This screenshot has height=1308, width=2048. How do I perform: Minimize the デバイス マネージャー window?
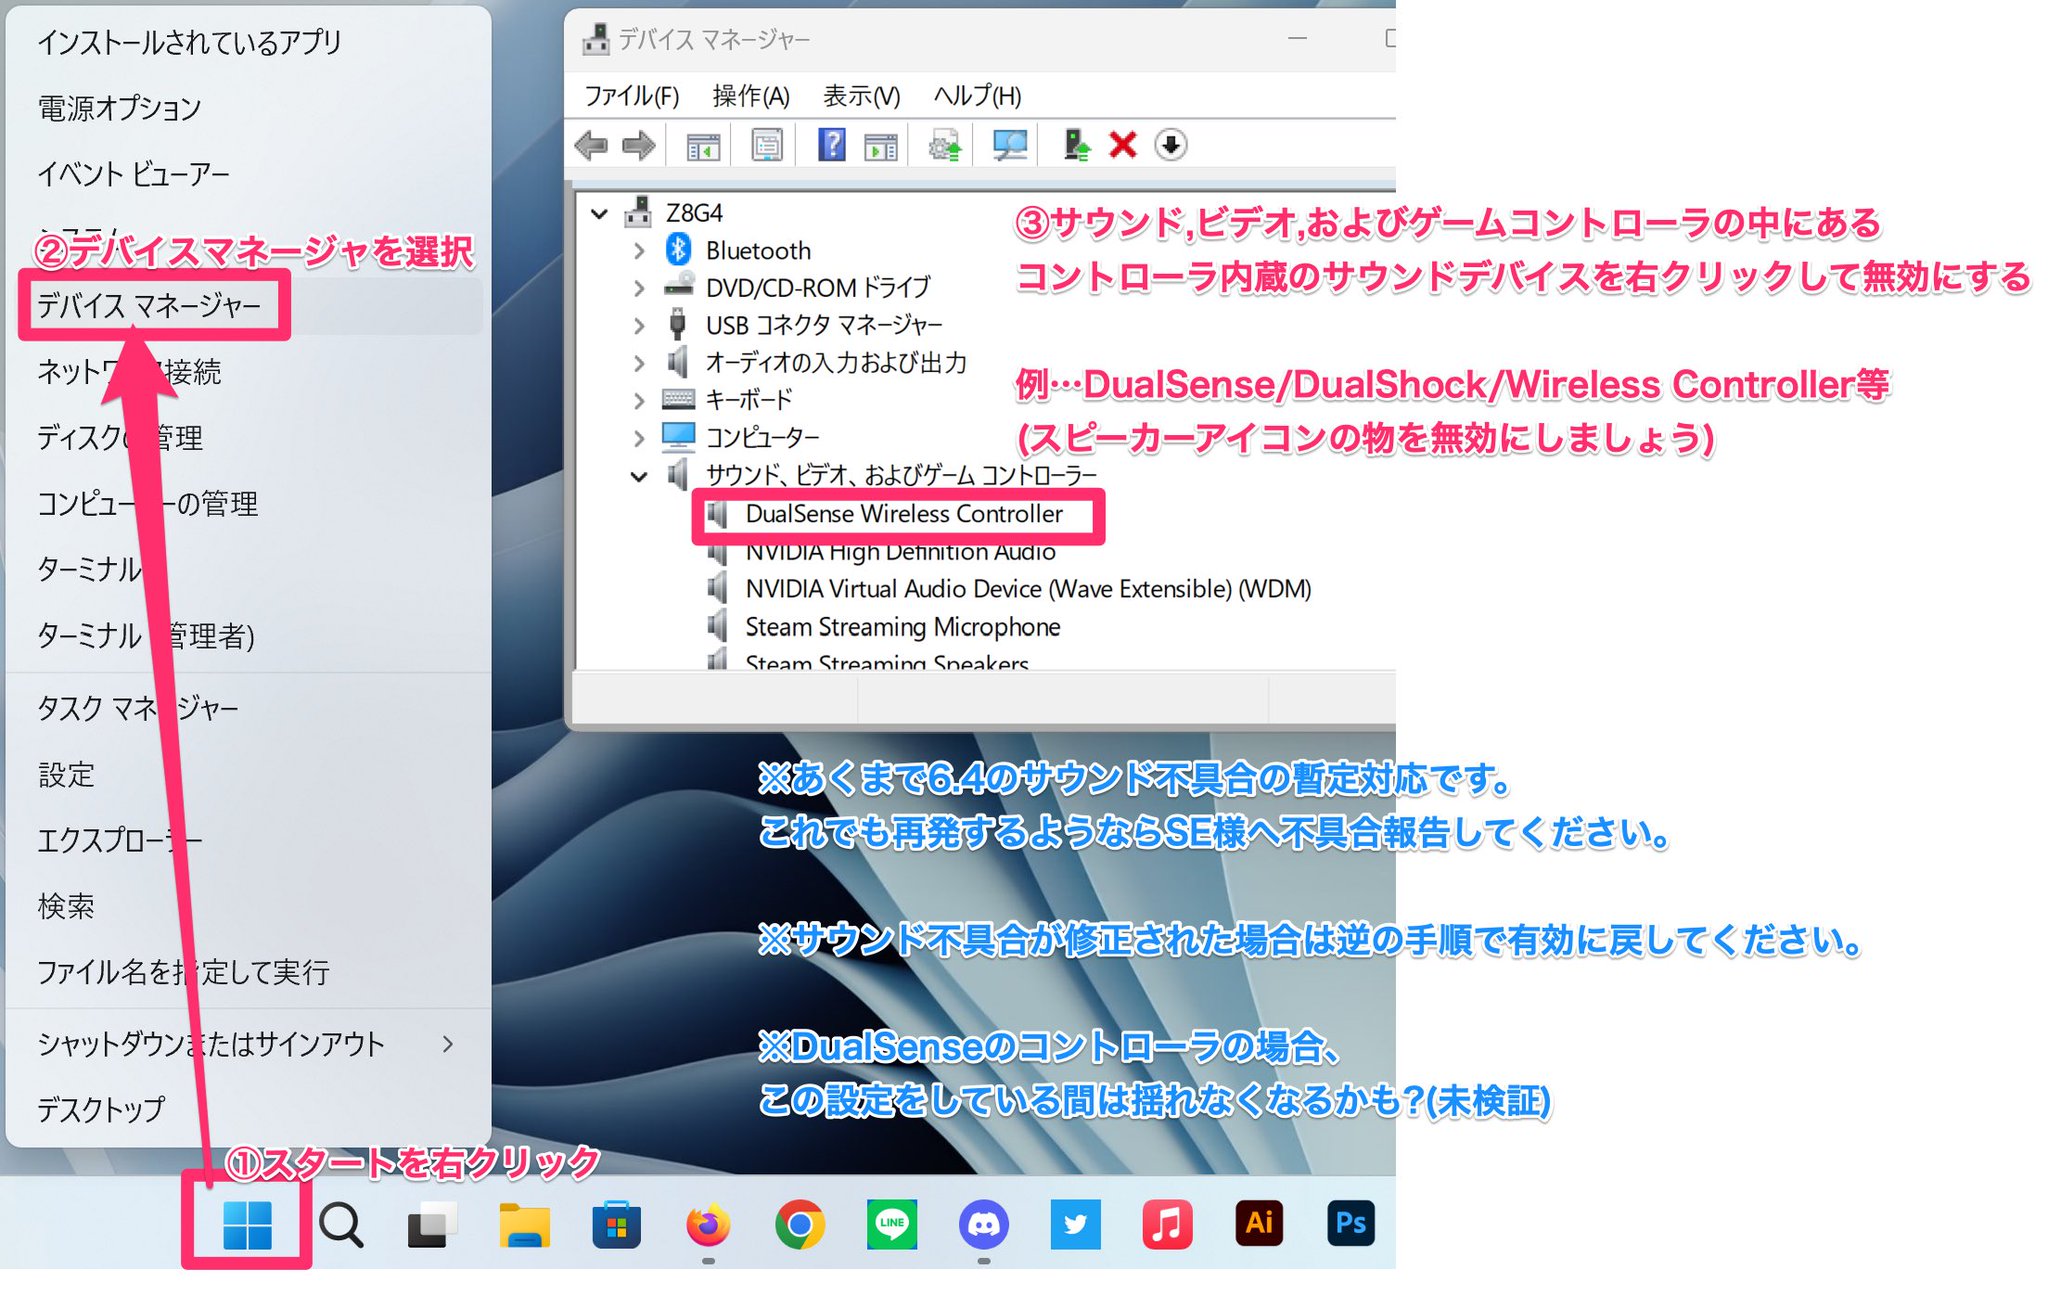(1298, 38)
